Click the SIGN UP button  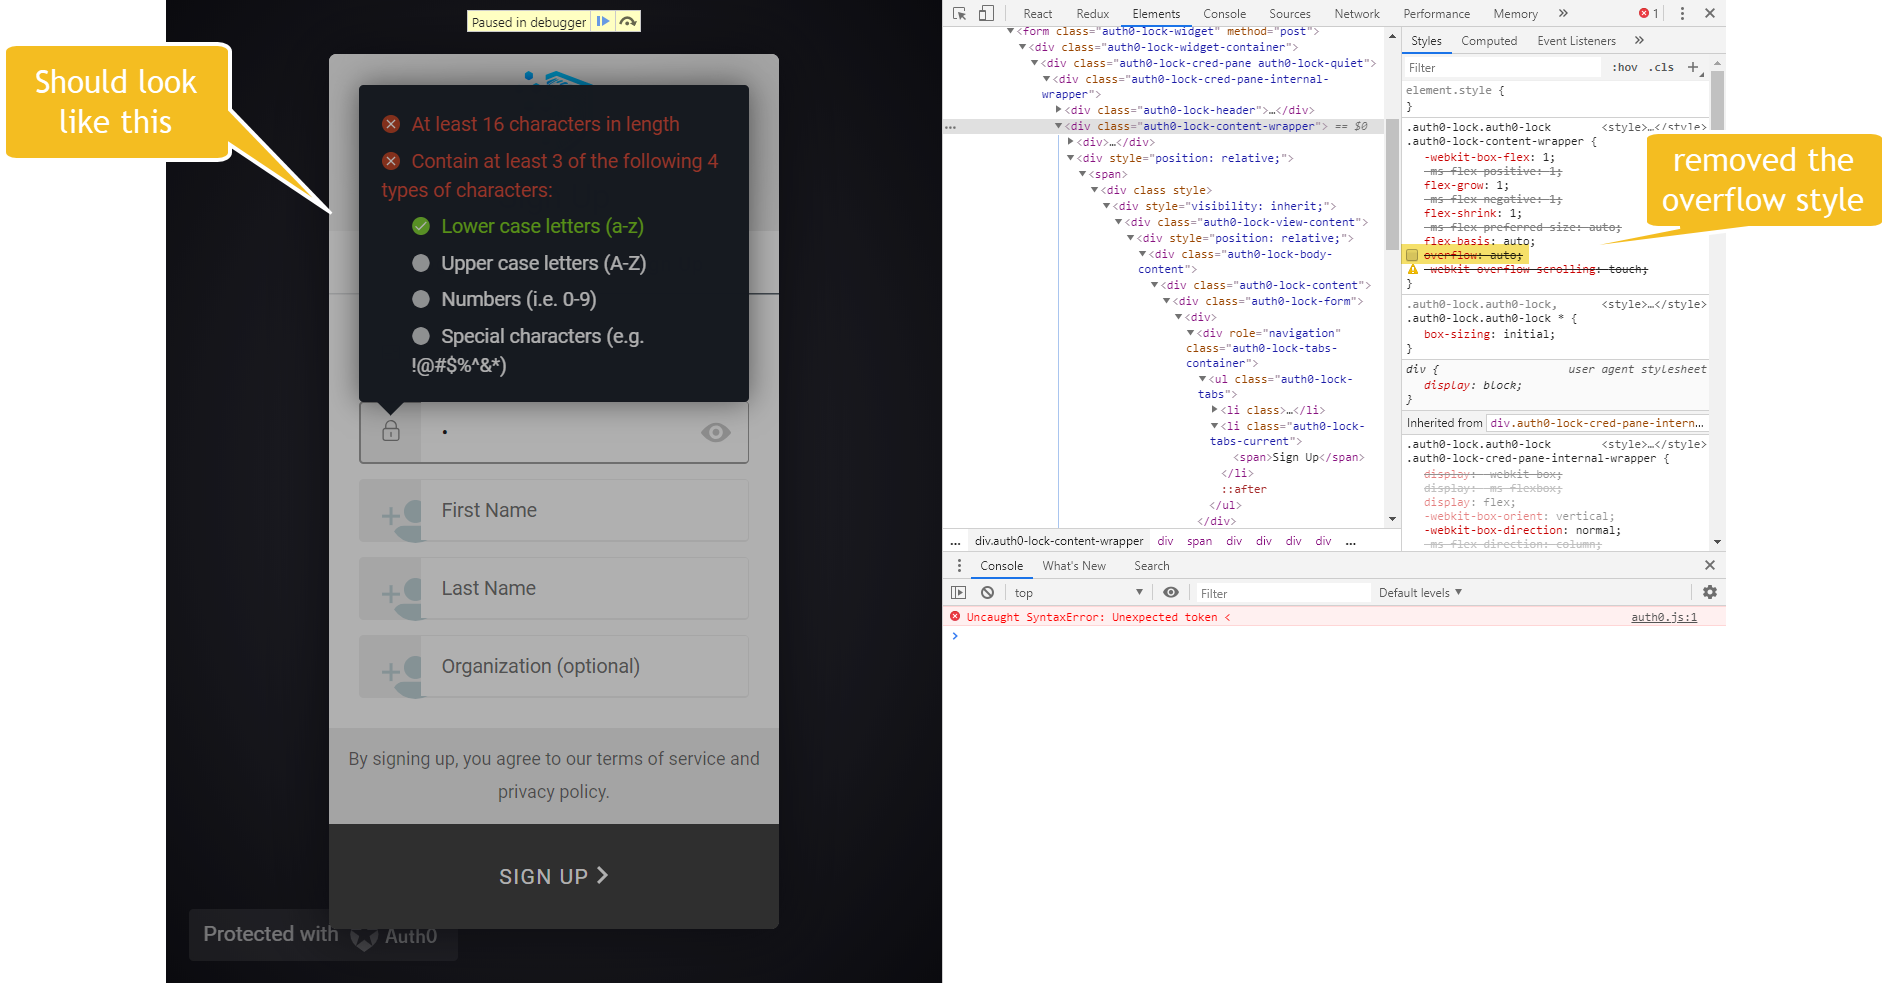(554, 876)
